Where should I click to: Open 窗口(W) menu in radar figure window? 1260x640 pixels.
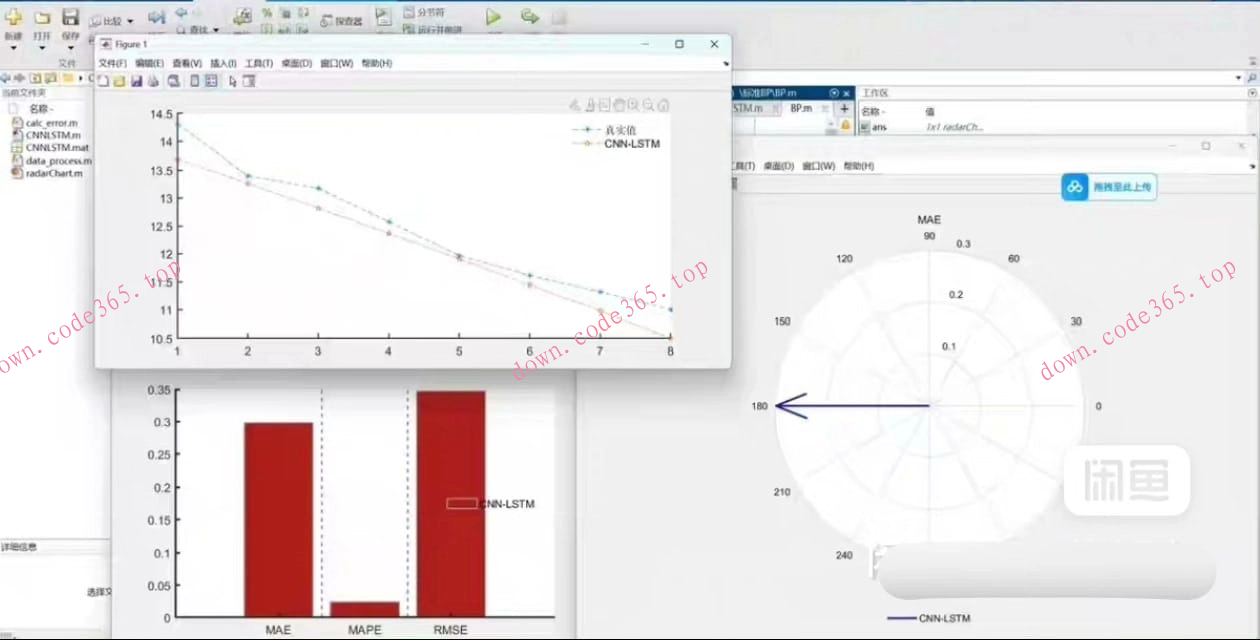click(x=819, y=166)
